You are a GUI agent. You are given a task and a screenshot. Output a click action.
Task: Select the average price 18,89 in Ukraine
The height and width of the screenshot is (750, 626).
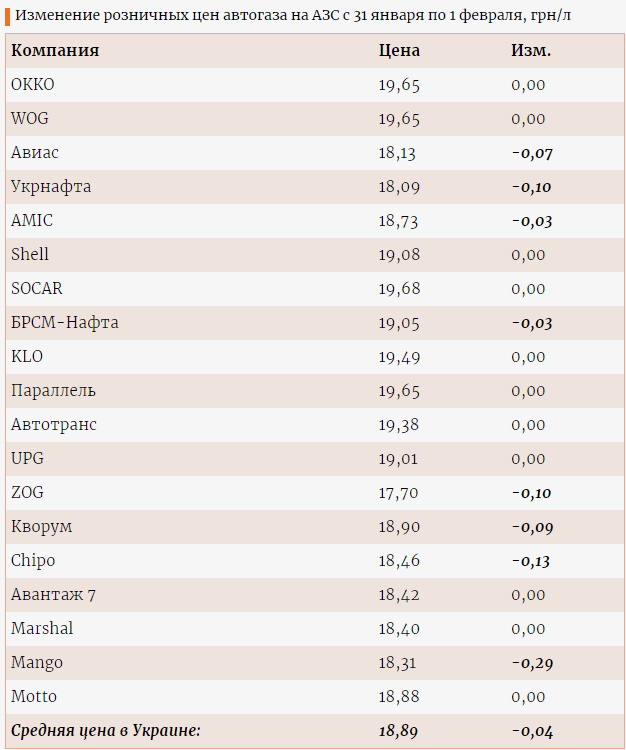(399, 731)
